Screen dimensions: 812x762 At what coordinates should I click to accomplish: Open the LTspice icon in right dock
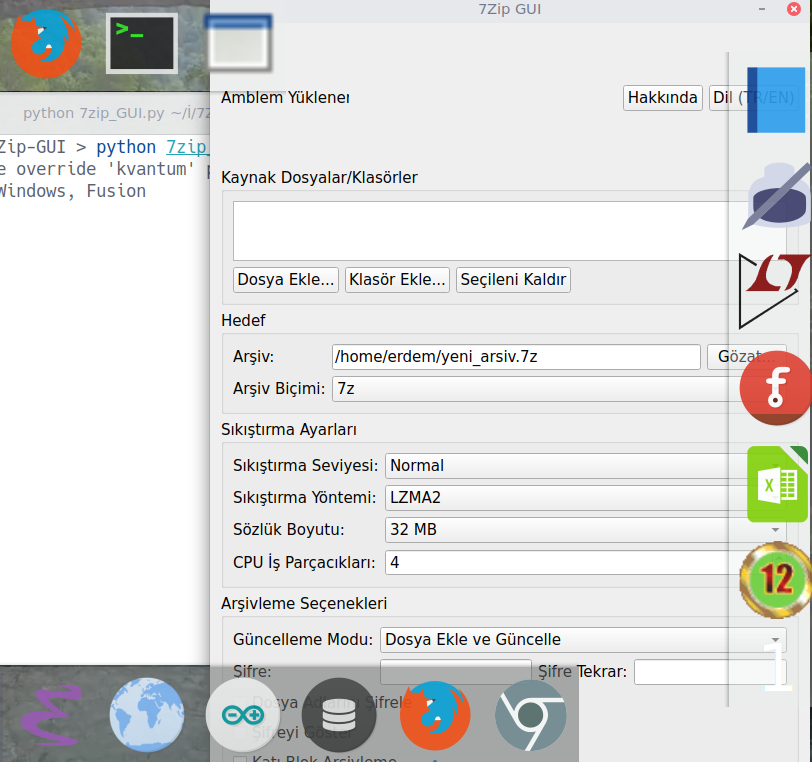point(774,291)
